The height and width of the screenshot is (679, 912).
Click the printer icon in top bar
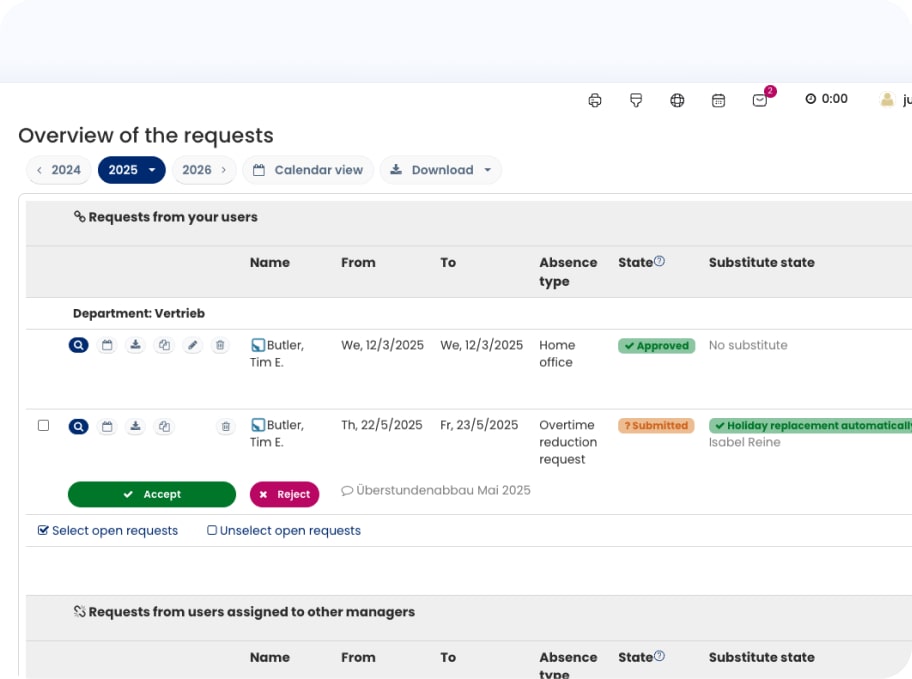595,100
